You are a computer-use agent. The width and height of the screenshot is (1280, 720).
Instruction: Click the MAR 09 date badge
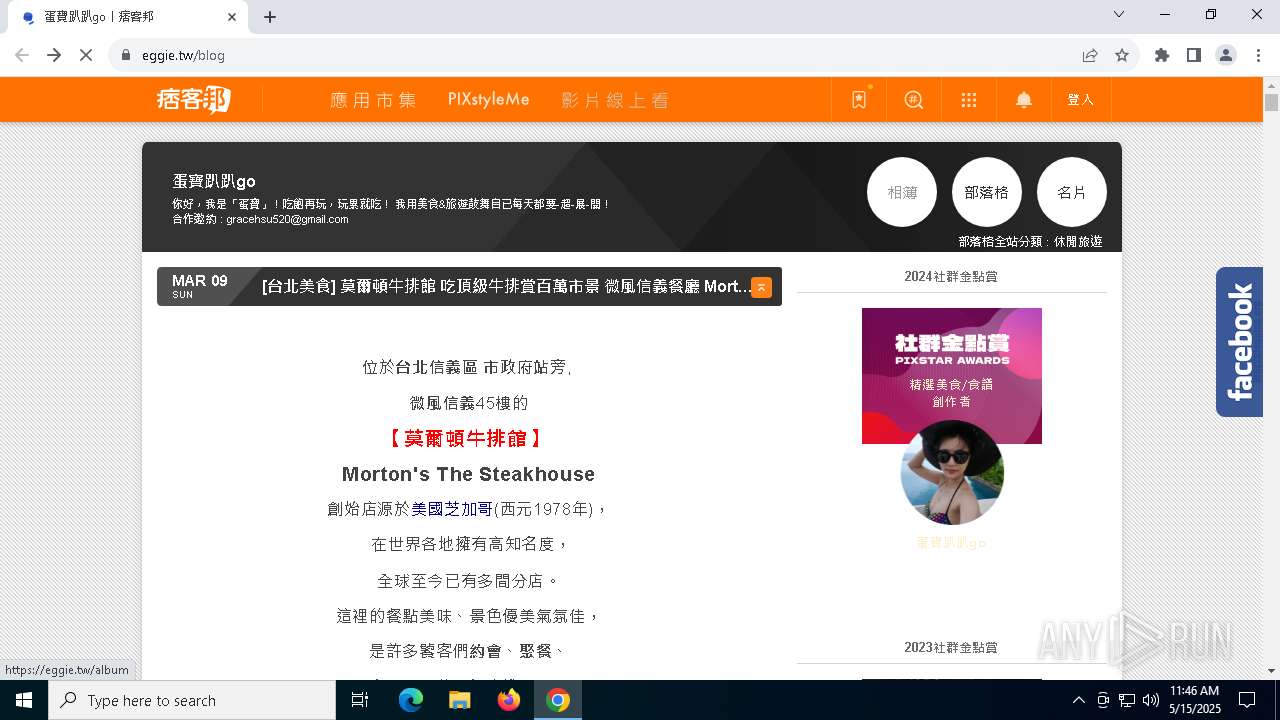click(200, 286)
